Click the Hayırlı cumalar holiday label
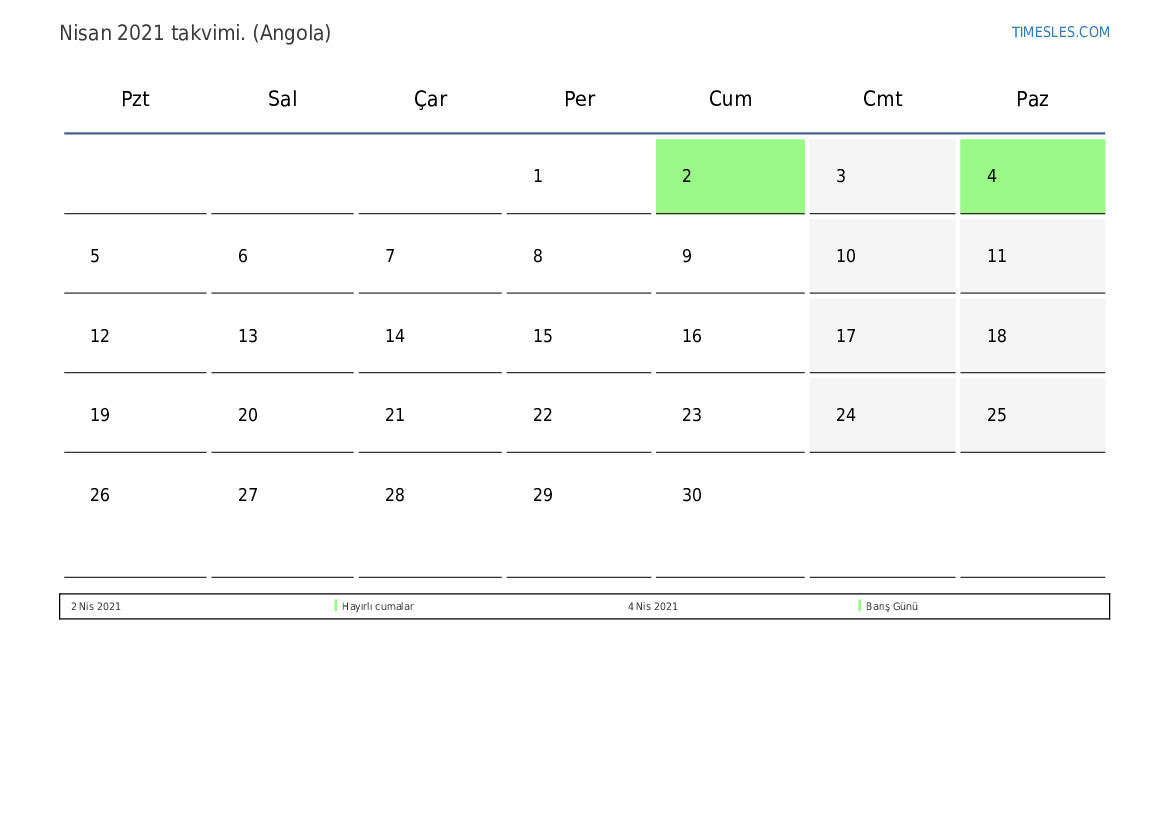Screen dimensions: 1169x827 coord(377,606)
